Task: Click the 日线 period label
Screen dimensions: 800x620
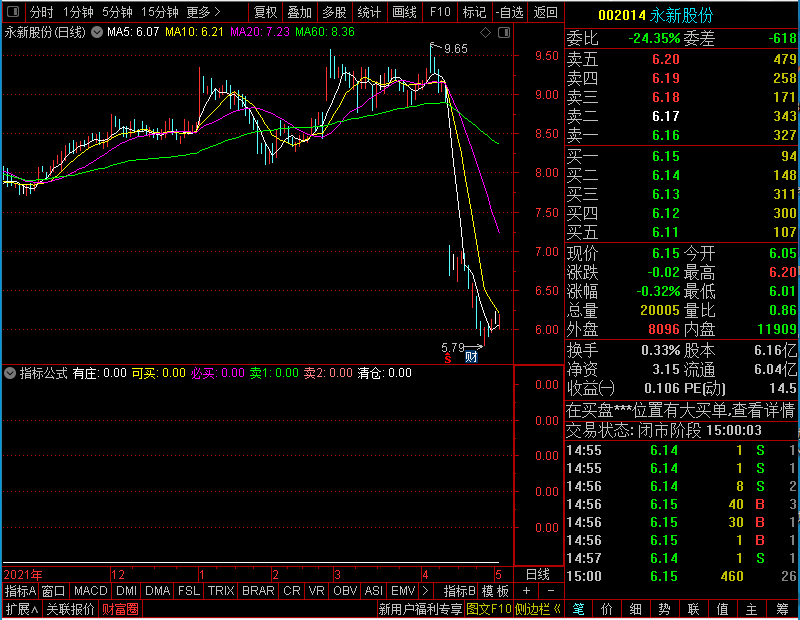Action: click(538, 575)
